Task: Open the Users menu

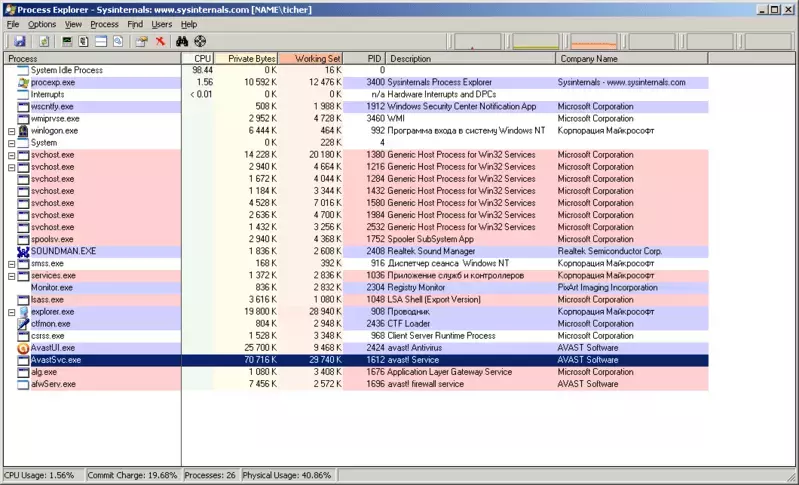Action: click(162, 24)
